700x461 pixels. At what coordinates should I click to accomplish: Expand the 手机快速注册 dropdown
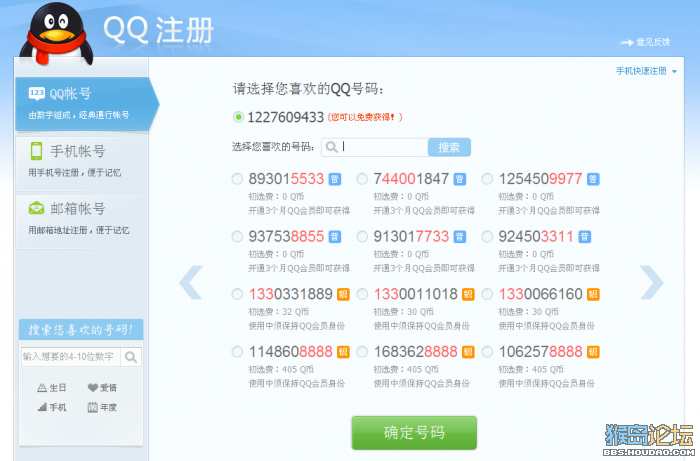coord(646,71)
